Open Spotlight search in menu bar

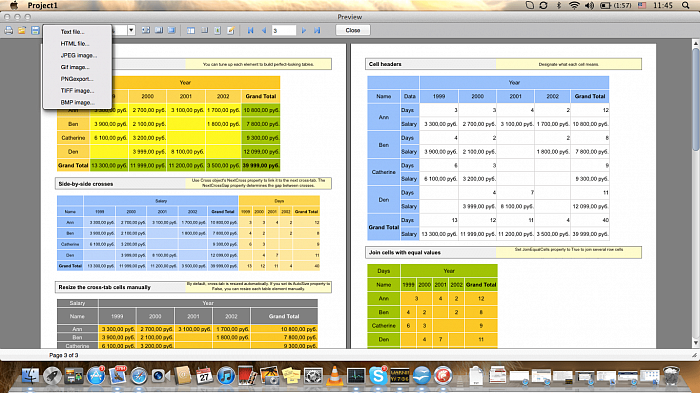(x=685, y=5)
